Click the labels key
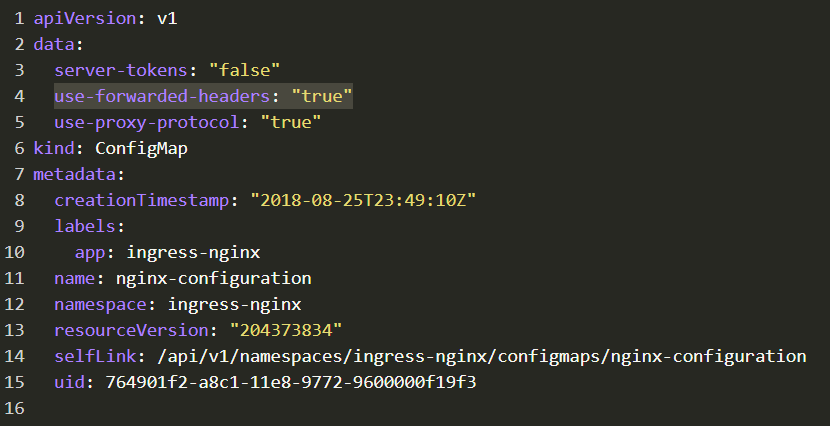 (85, 226)
